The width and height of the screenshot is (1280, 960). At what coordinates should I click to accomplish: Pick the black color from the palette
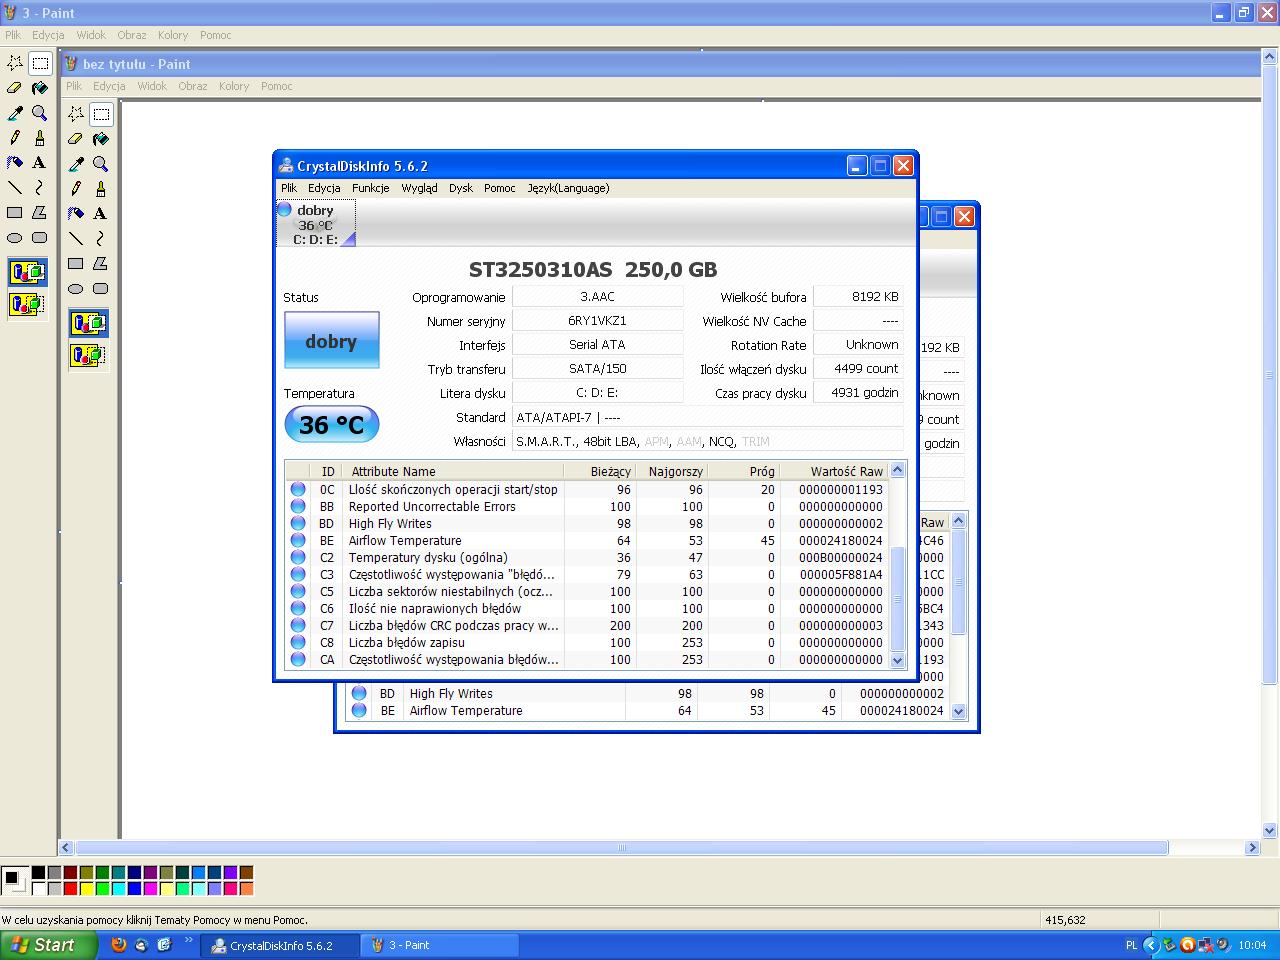pyautogui.click(x=38, y=873)
